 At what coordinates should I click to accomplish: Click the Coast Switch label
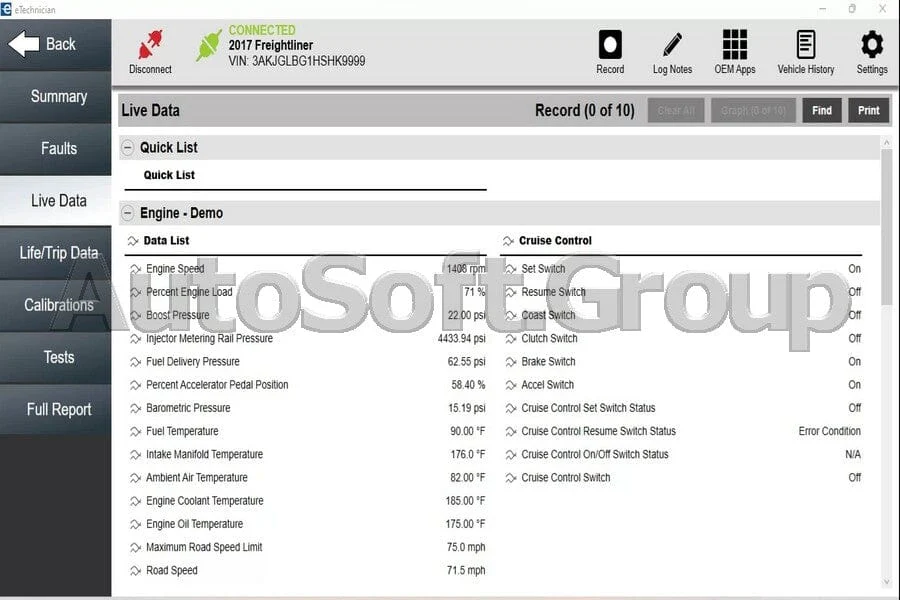pos(548,315)
